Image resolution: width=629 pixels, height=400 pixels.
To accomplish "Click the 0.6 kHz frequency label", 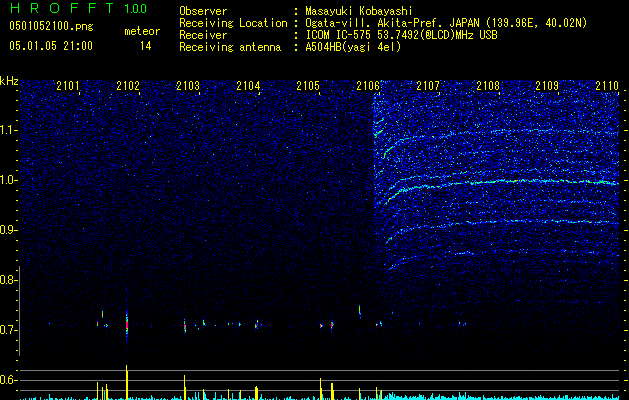I will pos(9,380).
